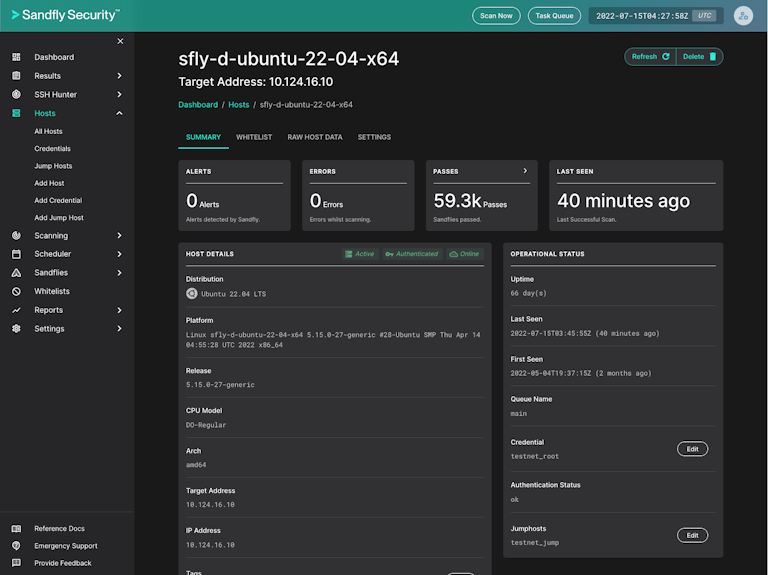This screenshot has height=575, width=768.
Task: Click the Reference Docs book icon
Action: pyautogui.click(x=16, y=528)
